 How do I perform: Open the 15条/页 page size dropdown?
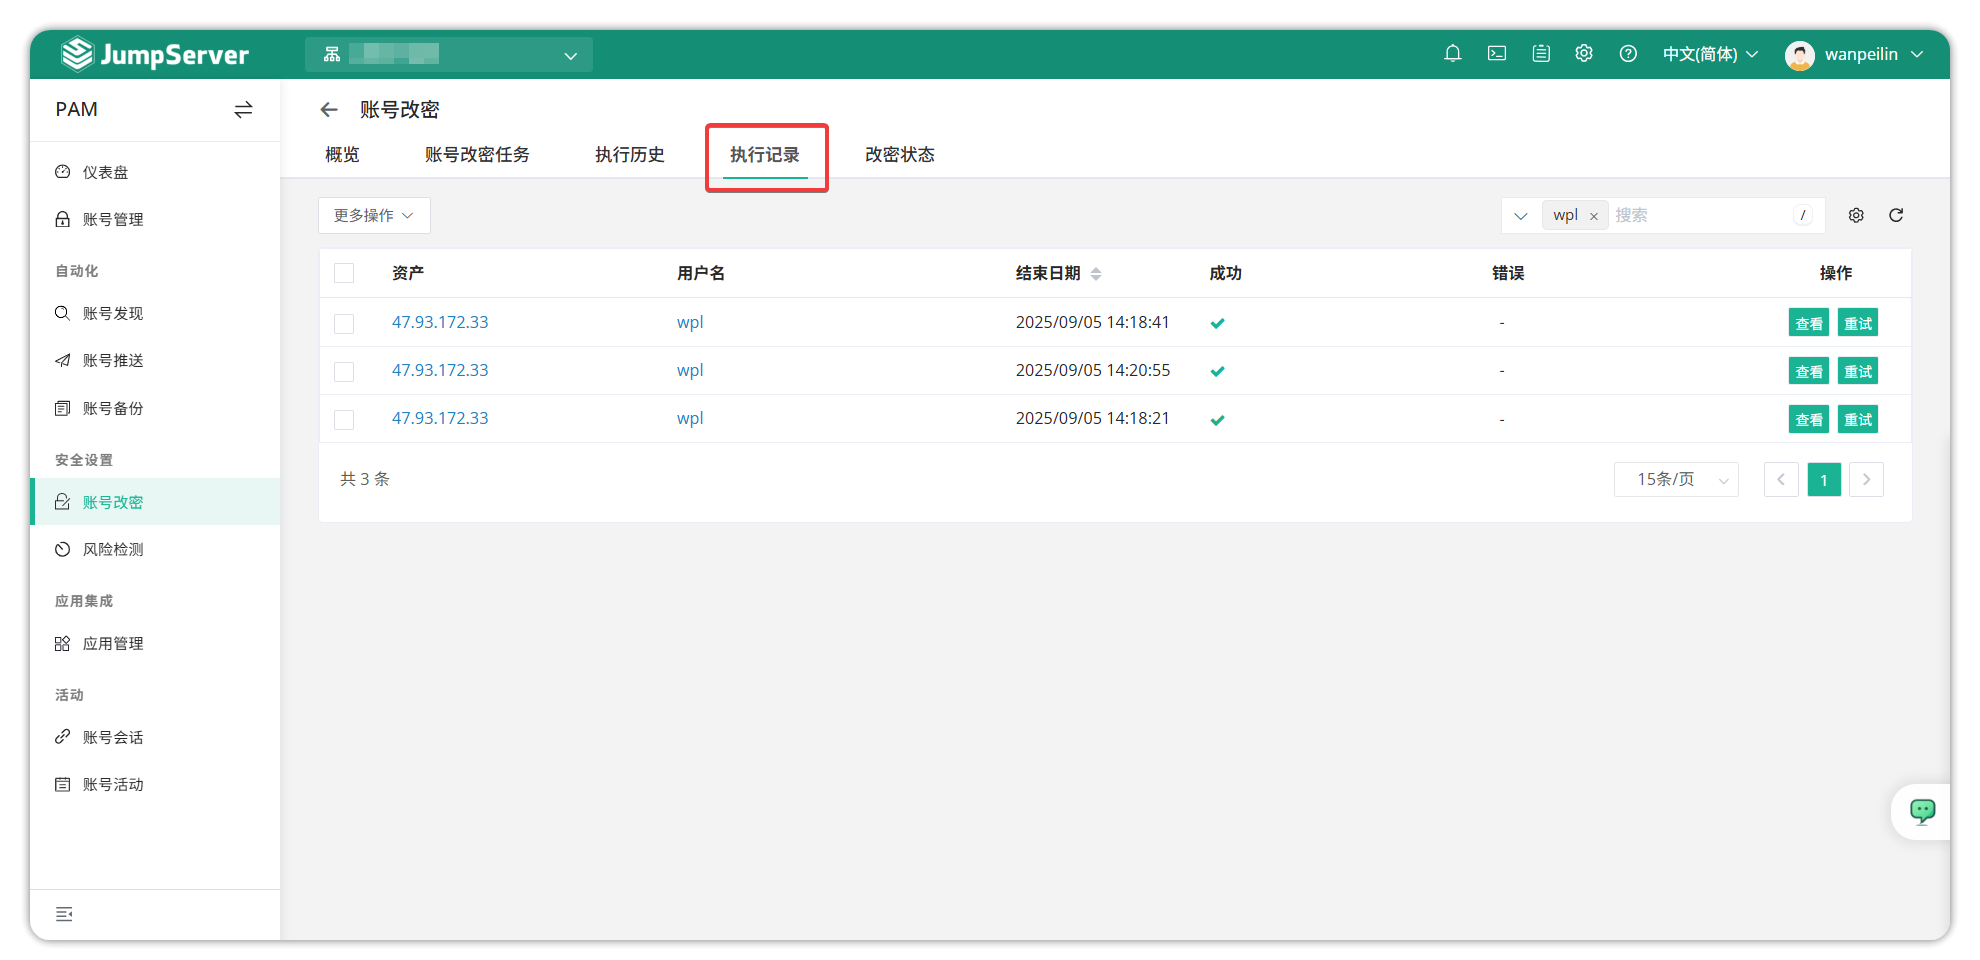click(x=1675, y=480)
